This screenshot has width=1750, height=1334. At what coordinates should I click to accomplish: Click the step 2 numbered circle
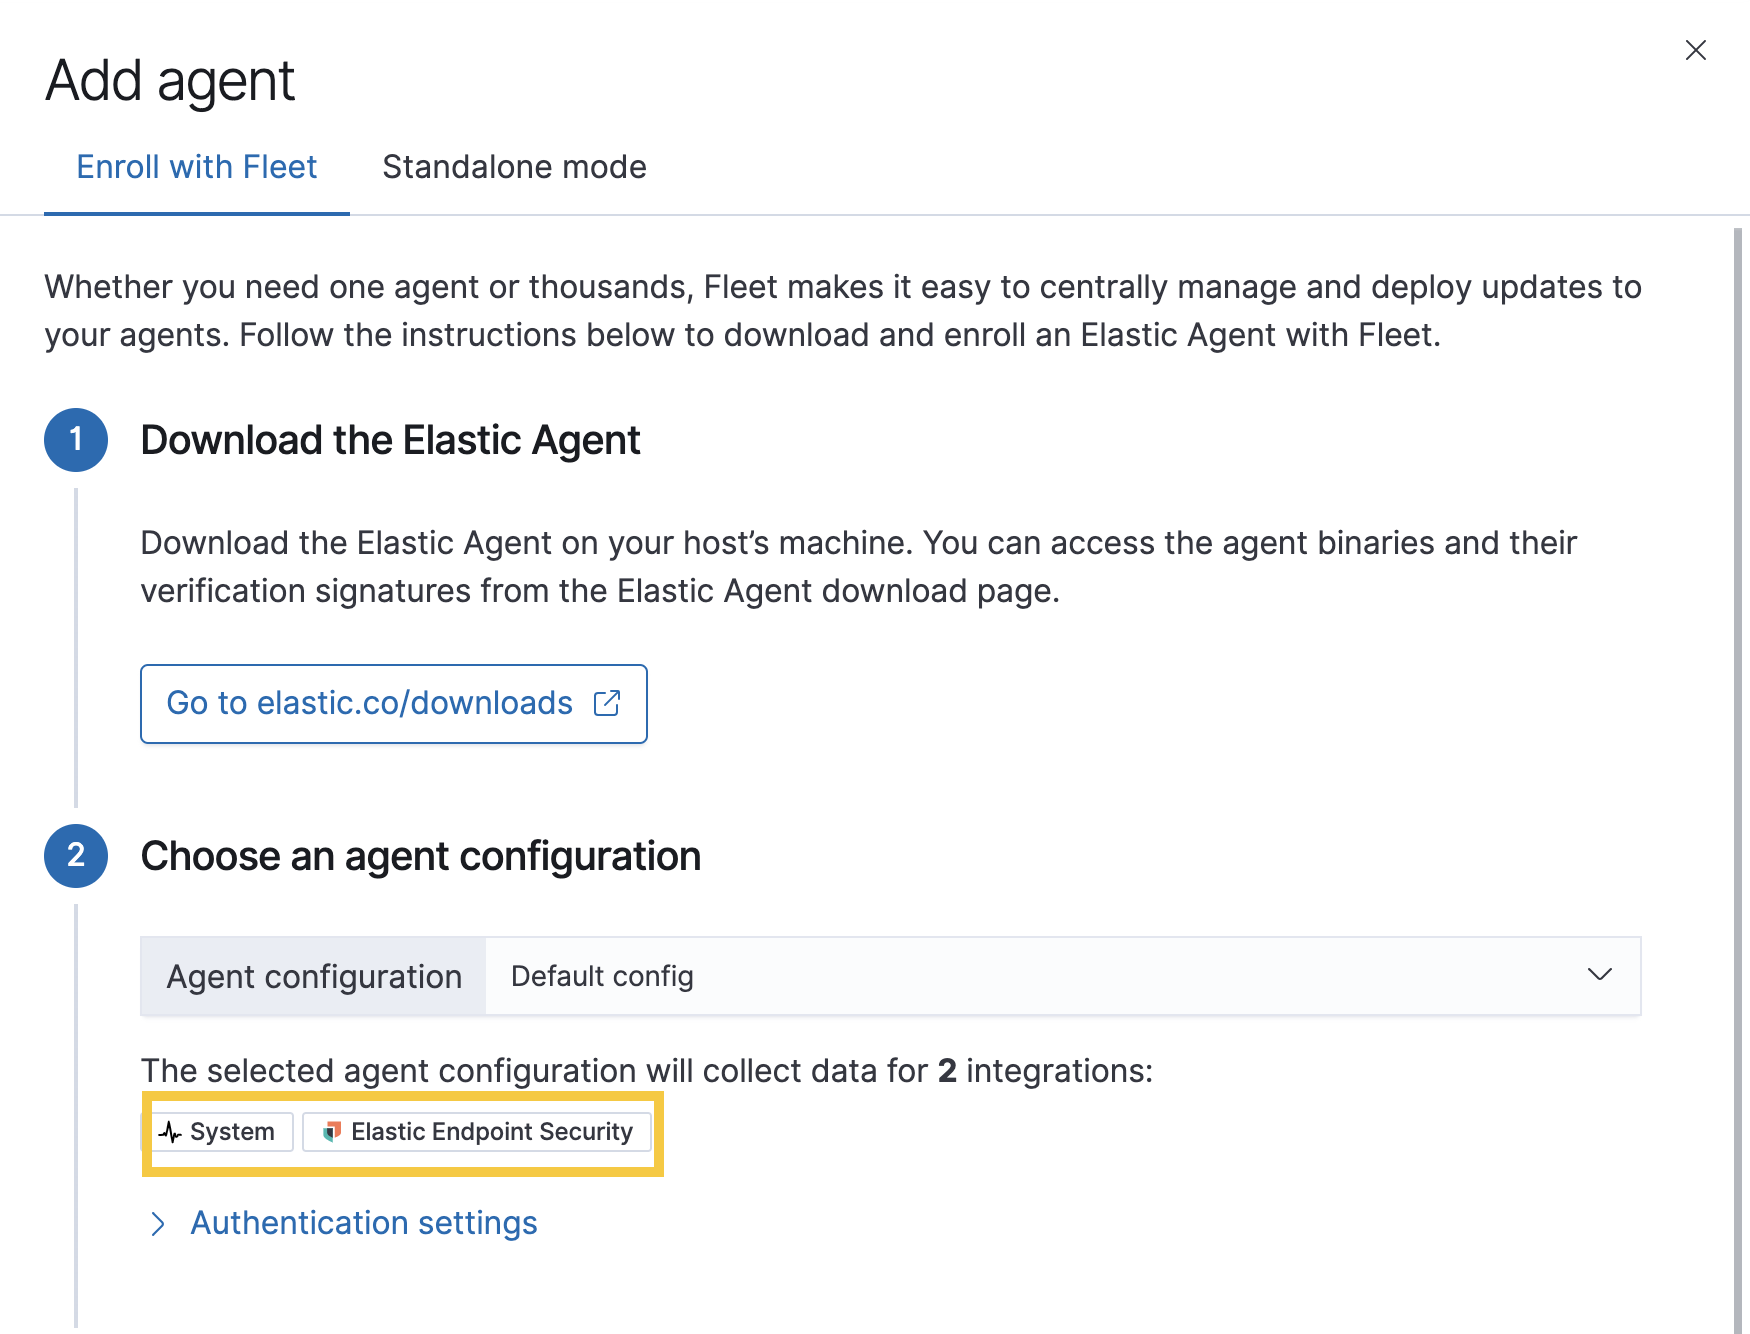coord(75,855)
